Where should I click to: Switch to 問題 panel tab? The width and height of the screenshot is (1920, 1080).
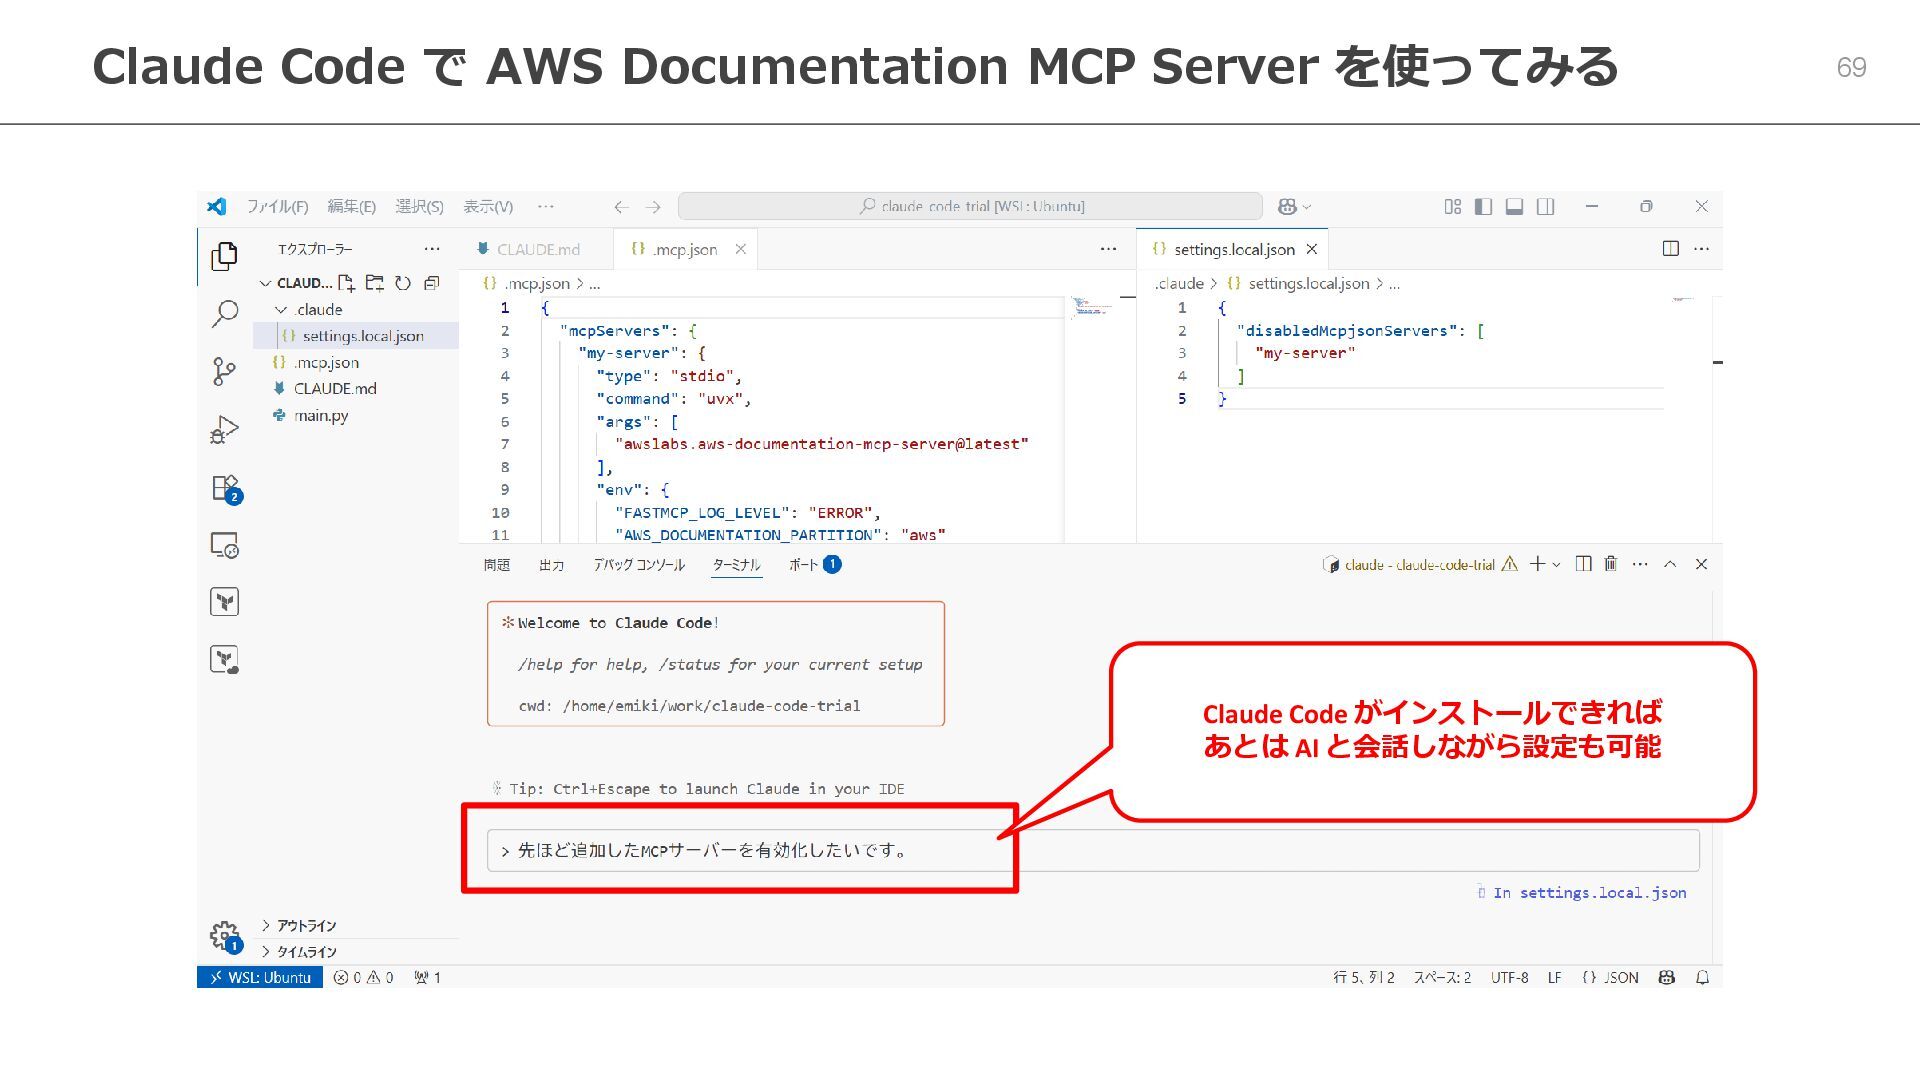(497, 565)
